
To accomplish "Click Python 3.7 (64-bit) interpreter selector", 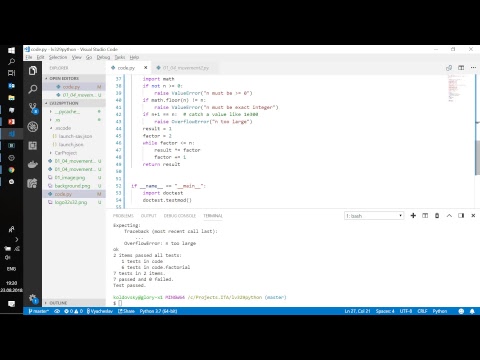I will pos(158,311).
